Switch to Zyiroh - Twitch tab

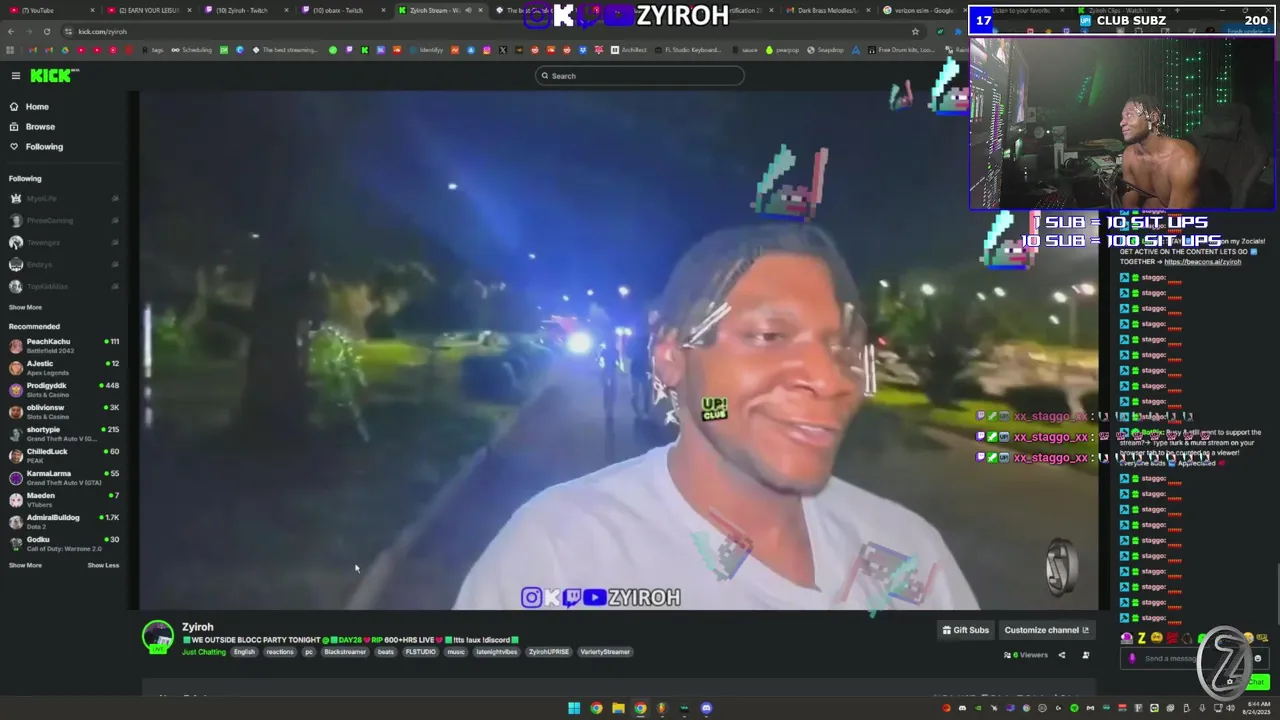(245, 10)
